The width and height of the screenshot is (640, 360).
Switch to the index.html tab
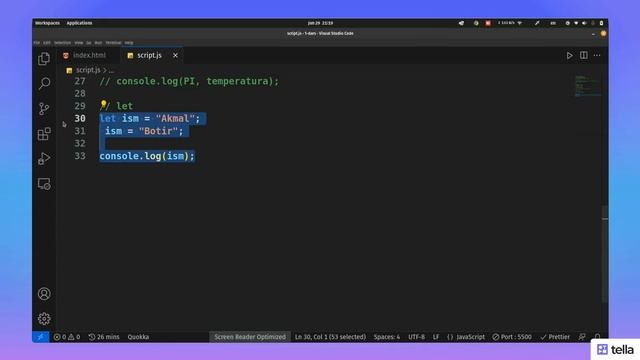click(89, 55)
